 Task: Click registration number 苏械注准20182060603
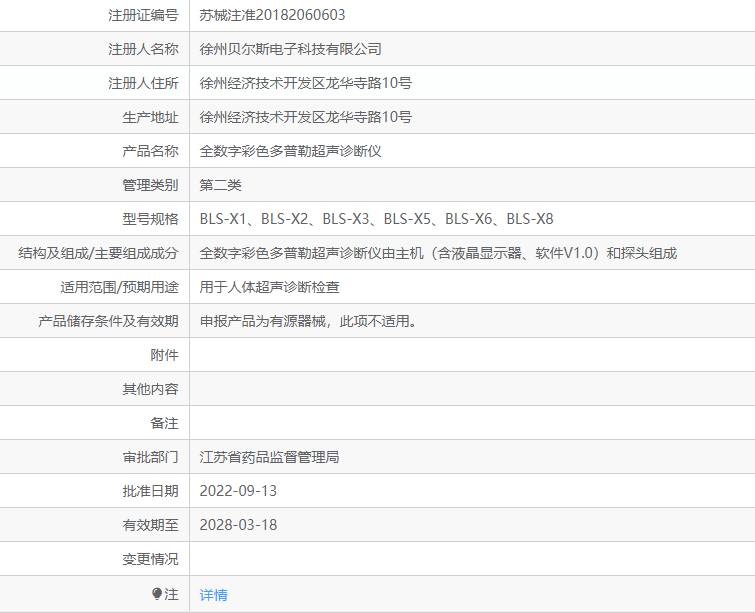[x=273, y=15]
